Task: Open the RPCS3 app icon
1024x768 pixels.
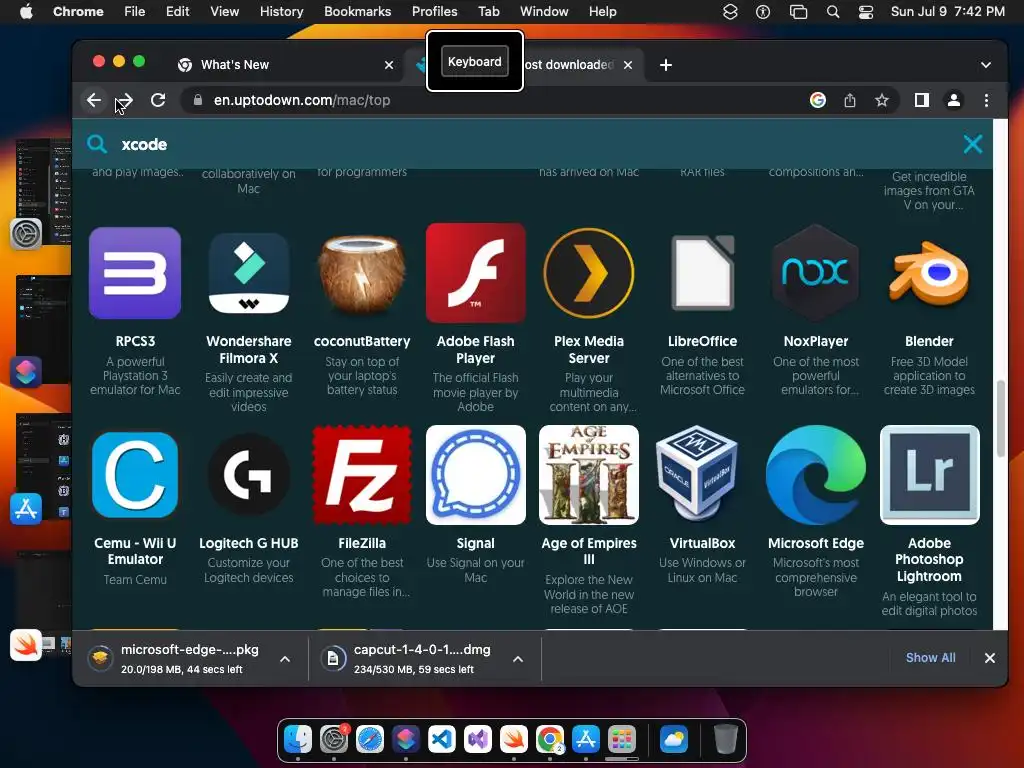Action: click(x=135, y=273)
